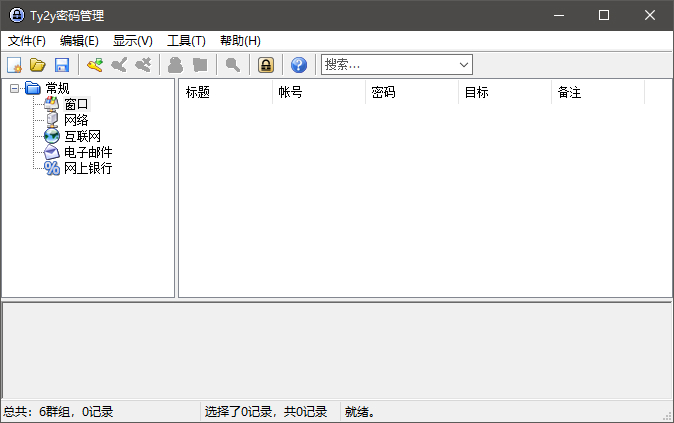
Task: Open the 显示(V) menu
Action: [132, 41]
